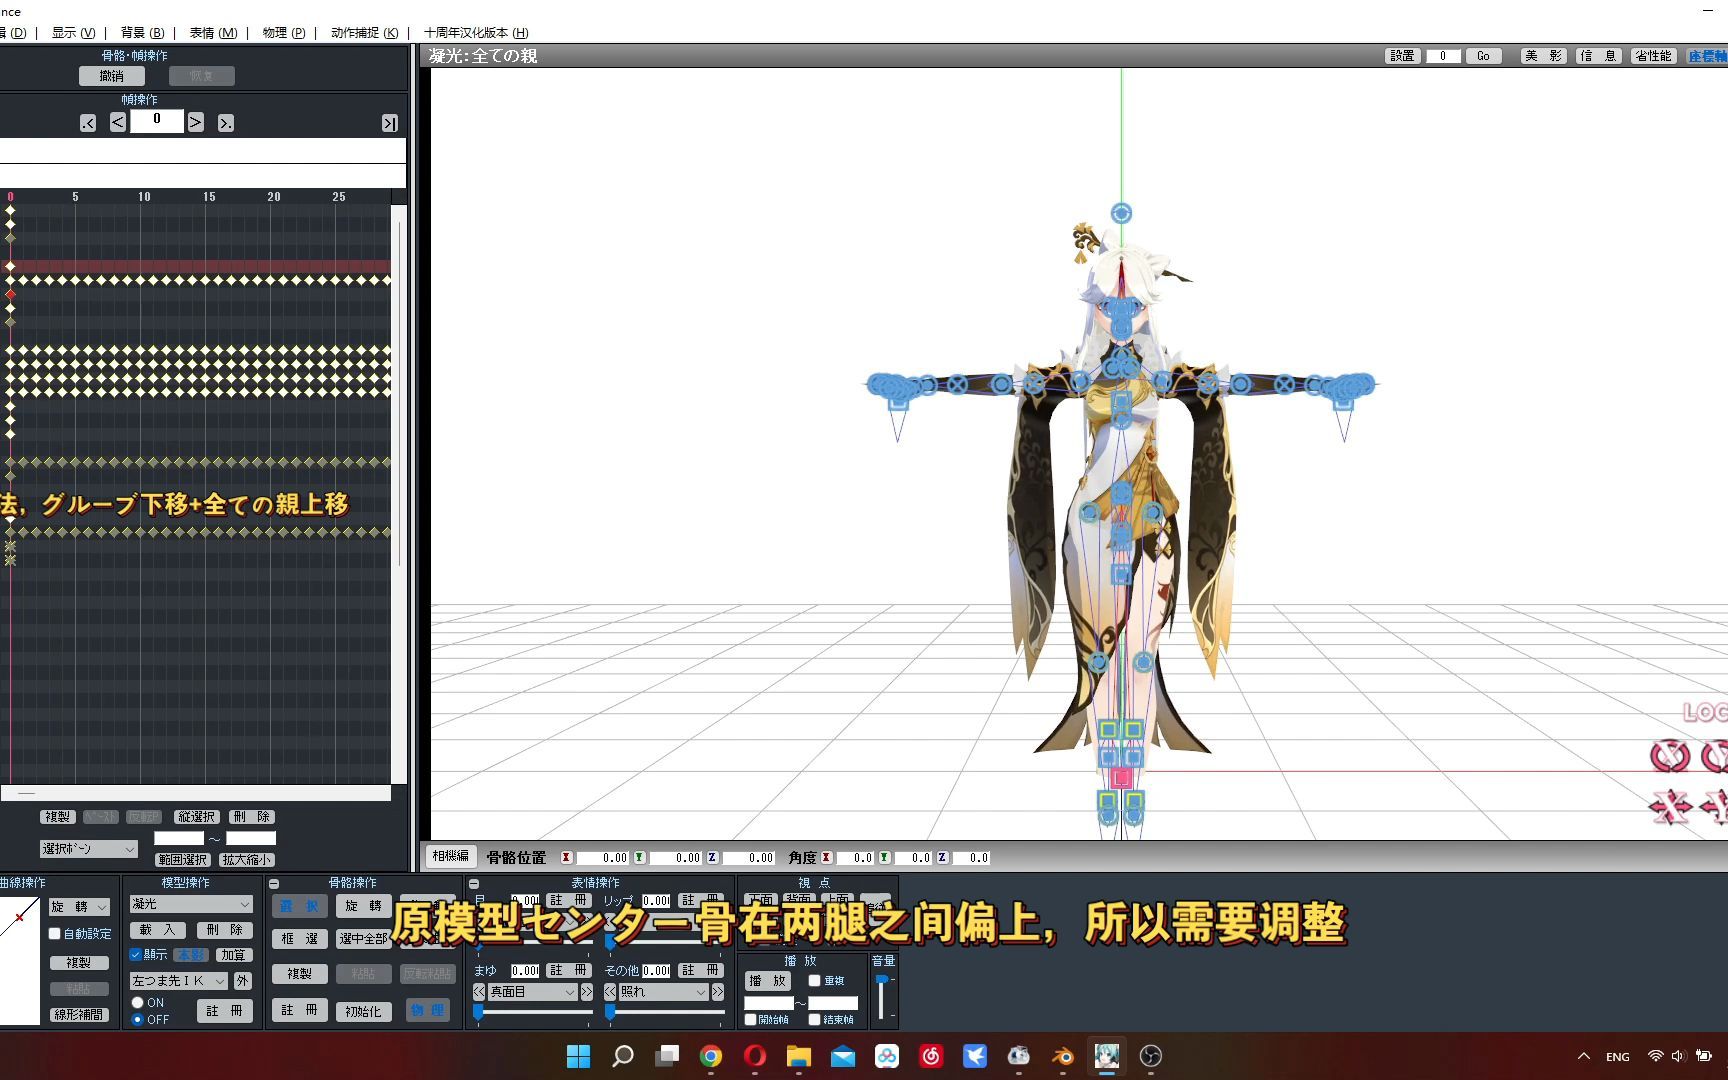Viewport: 1728px width, 1080px height.
Task: Select the 框選 box-select icon in 骨格操作
Action: pyautogui.click(x=299, y=938)
